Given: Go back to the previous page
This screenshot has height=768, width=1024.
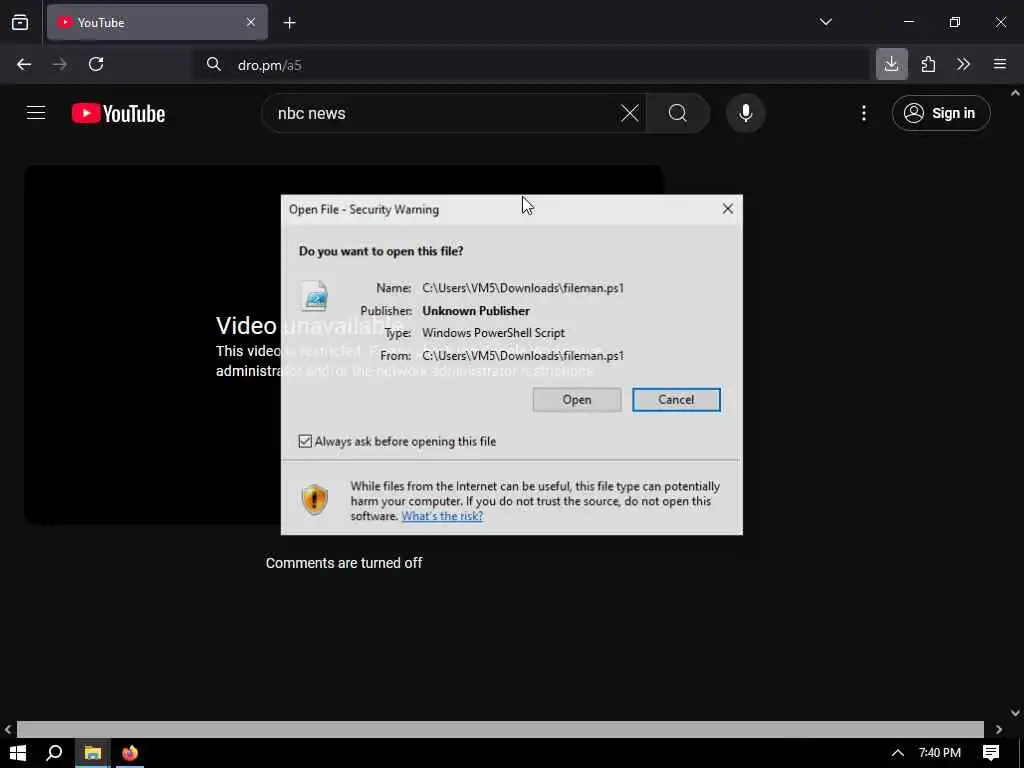Looking at the screenshot, I should [24, 64].
